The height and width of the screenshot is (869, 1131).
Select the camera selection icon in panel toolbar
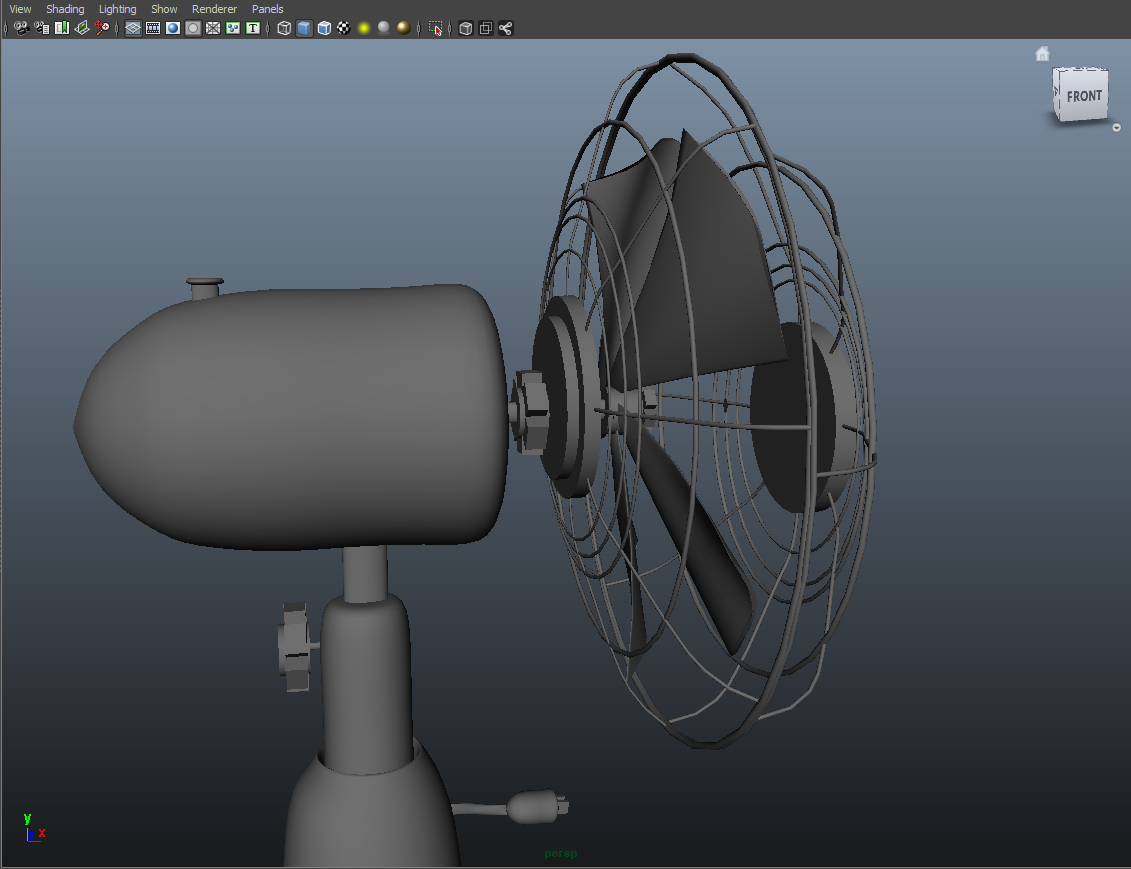[22, 28]
